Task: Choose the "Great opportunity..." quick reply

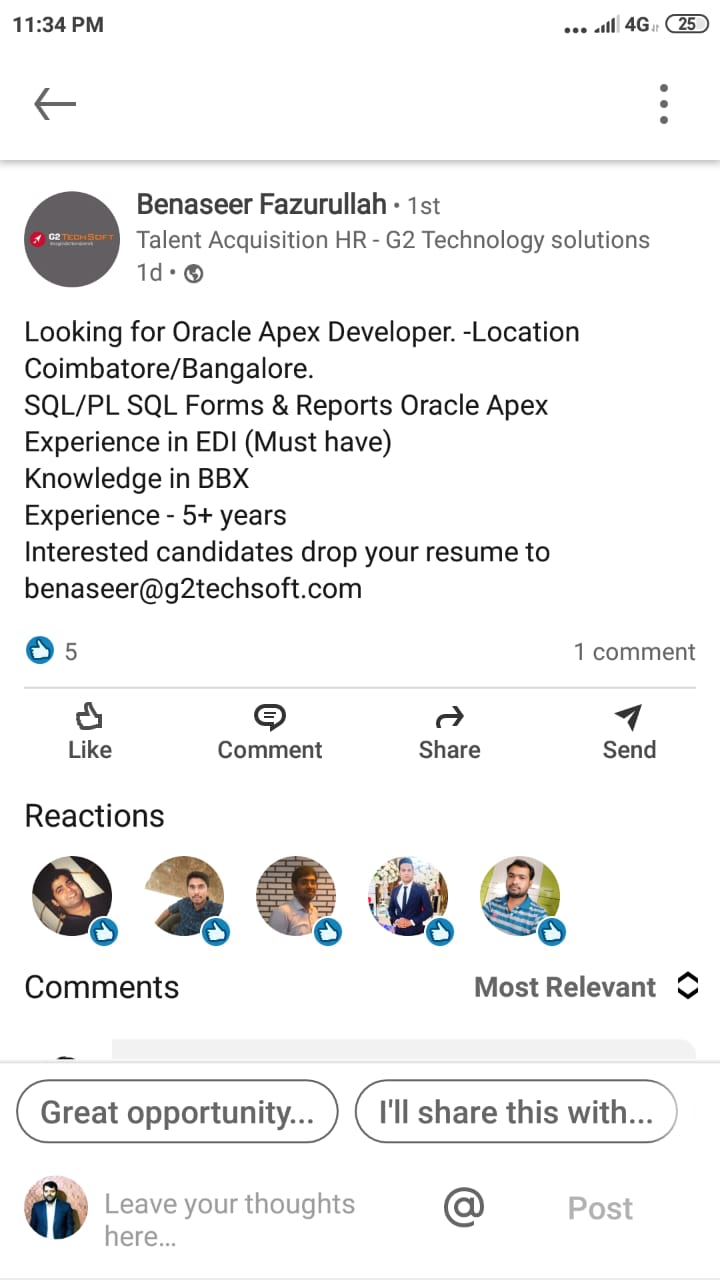Action: click(x=177, y=1112)
